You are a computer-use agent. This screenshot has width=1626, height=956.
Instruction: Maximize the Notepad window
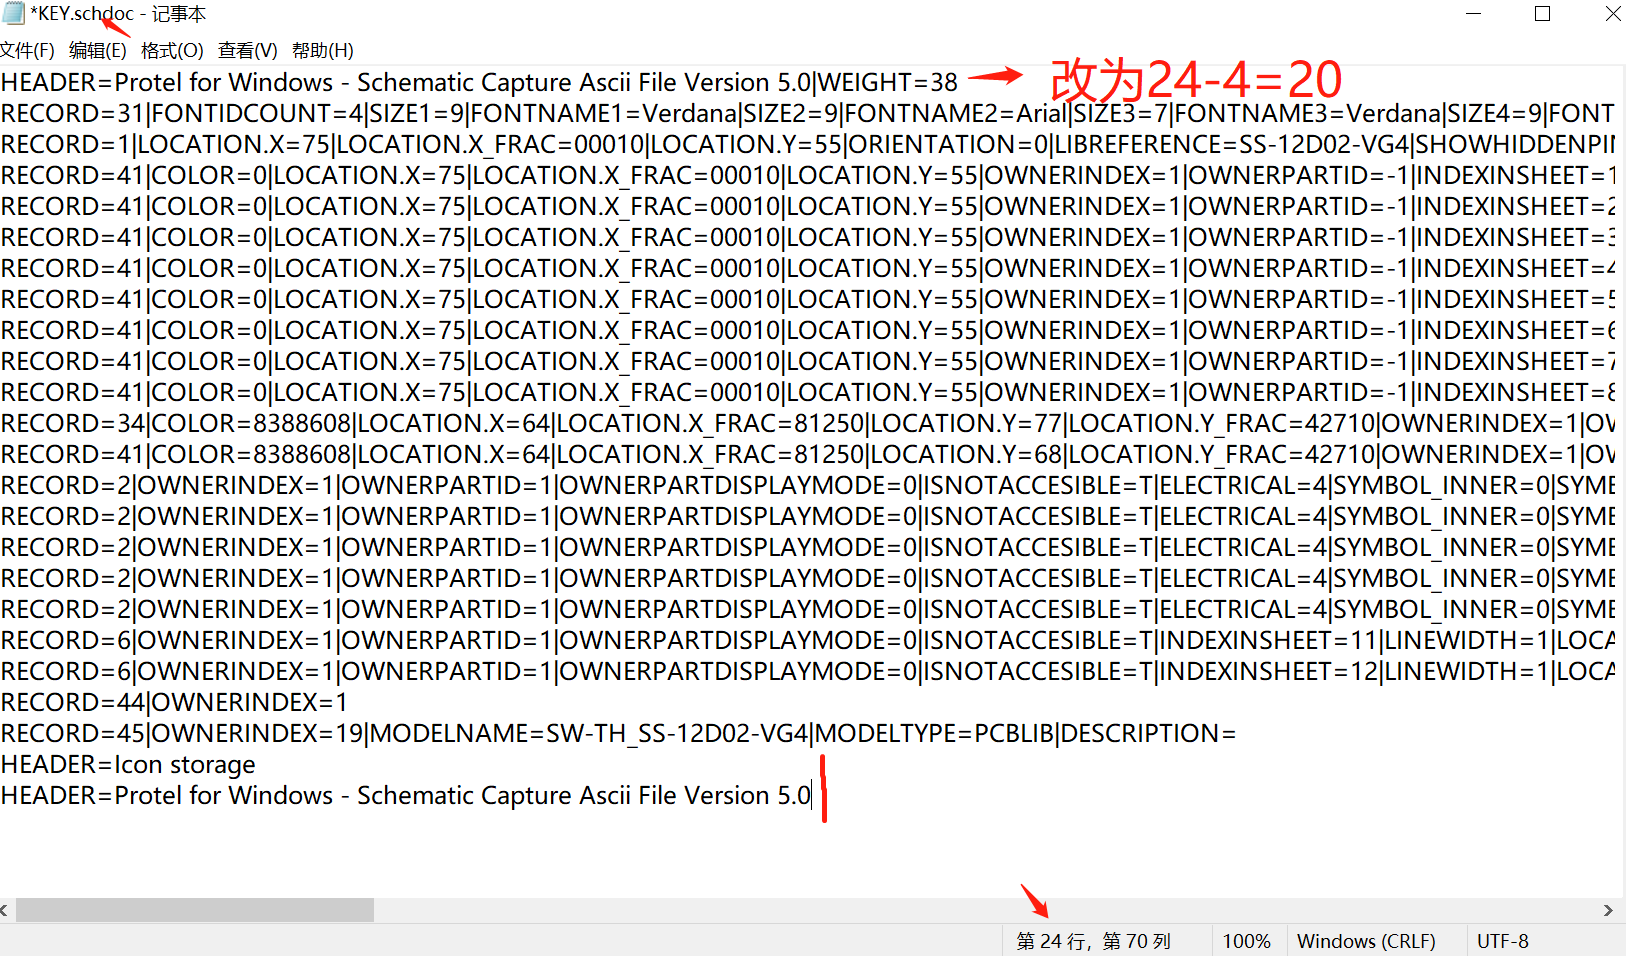click(1543, 14)
